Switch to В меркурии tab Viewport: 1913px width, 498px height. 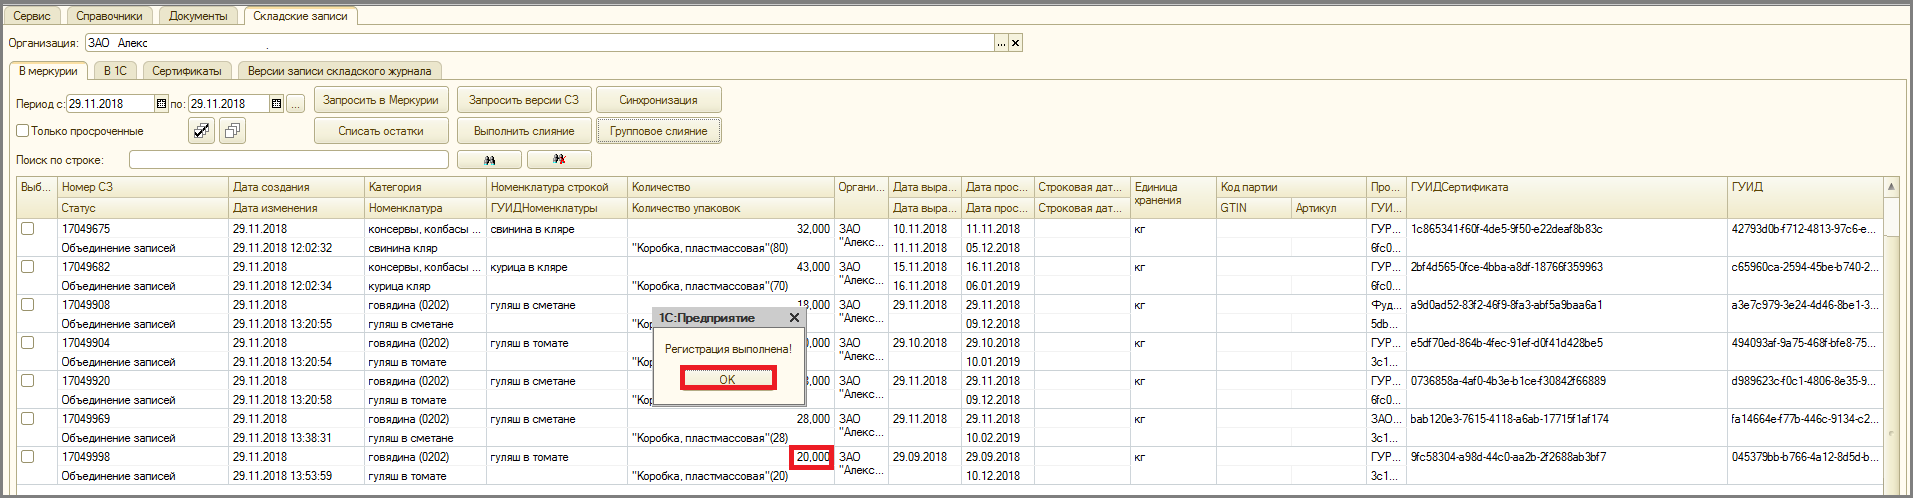(x=48, y=71)
